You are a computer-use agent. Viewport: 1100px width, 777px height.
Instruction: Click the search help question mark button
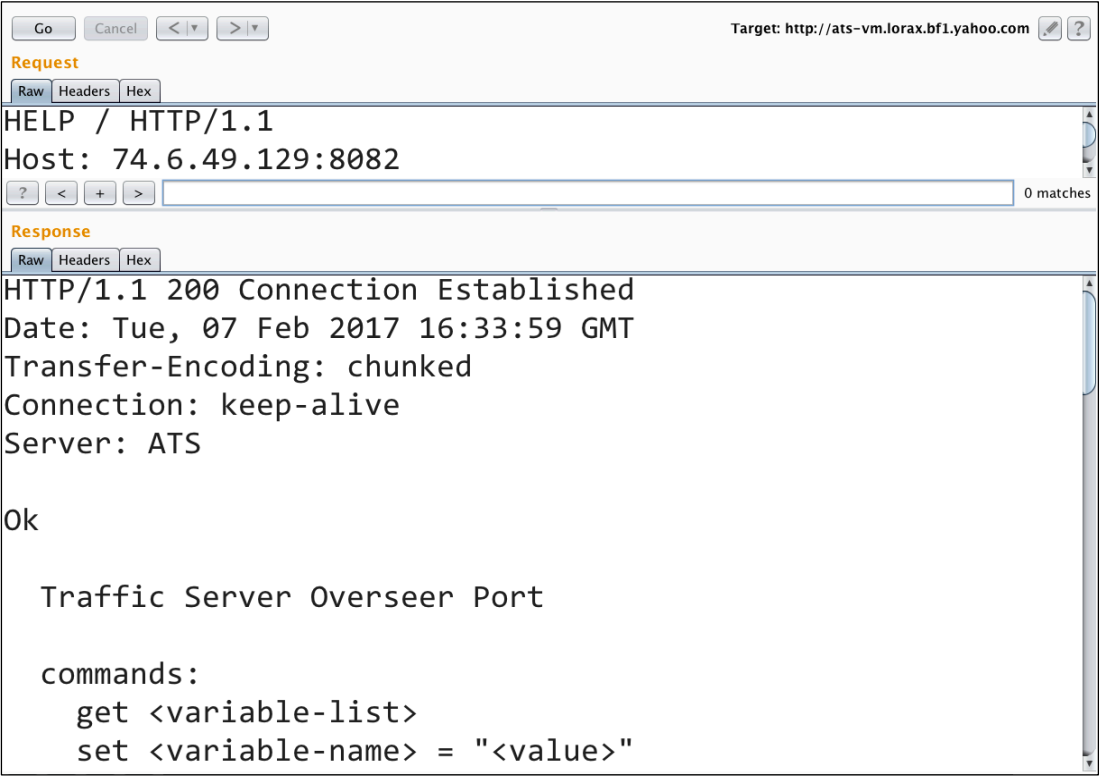(x=22, y=193)
